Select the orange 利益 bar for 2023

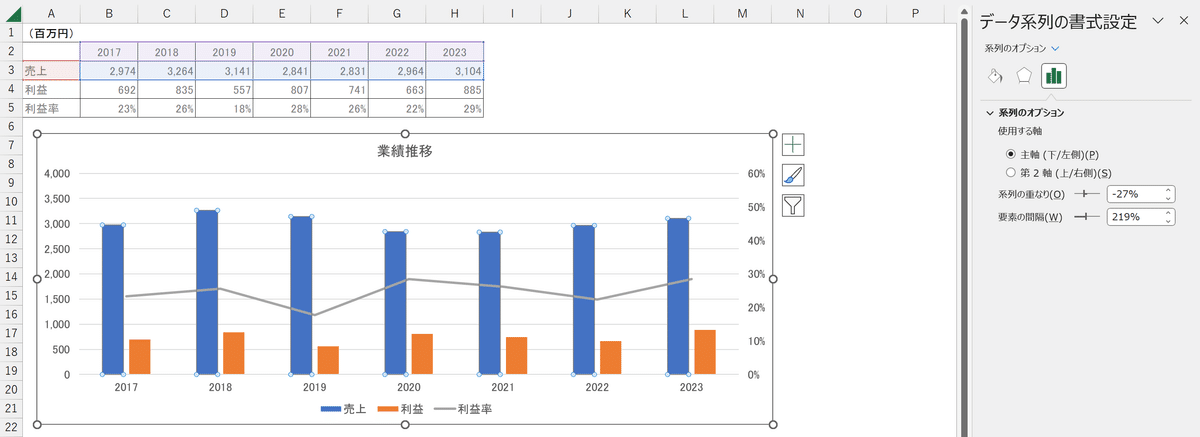coord(704,351)
